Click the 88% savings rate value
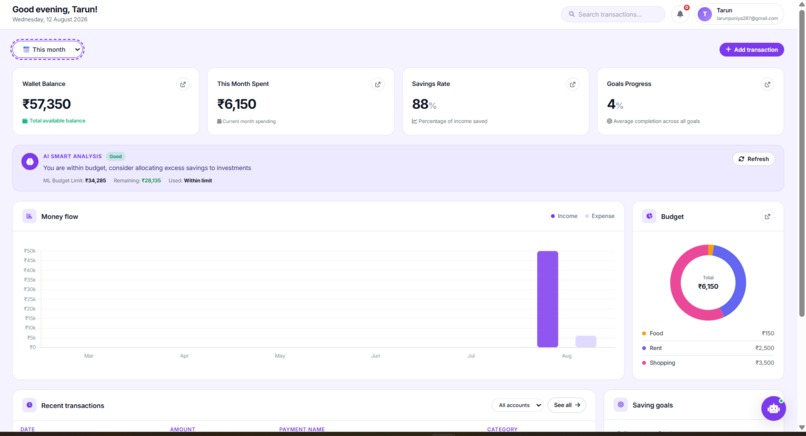The height and width of the screenshot is (436, 806). (x=424, y=104)
